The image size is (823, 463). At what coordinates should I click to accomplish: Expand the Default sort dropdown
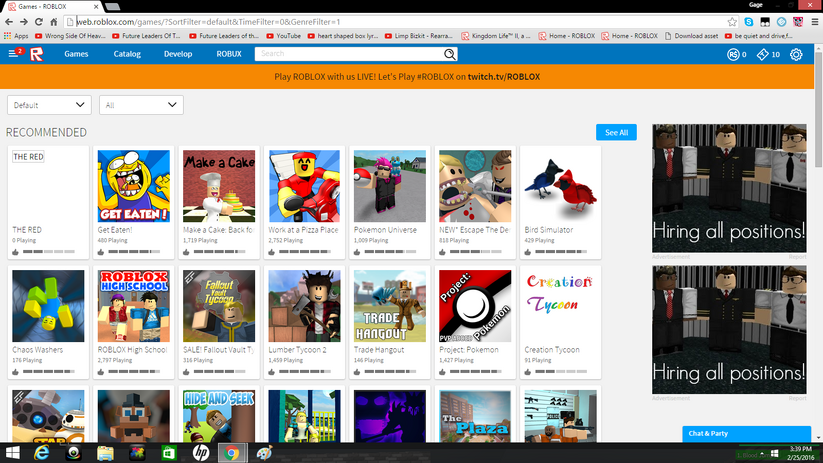point(49,105)
